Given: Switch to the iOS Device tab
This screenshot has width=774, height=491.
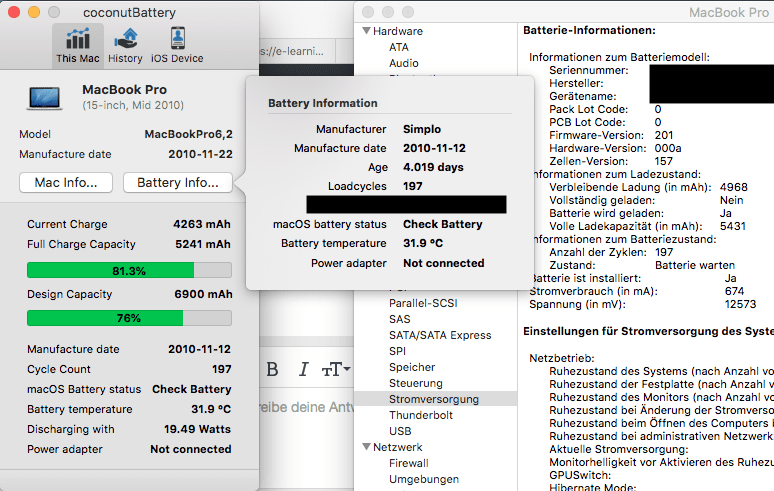Looking at the screenshot, I should [177, 46].
